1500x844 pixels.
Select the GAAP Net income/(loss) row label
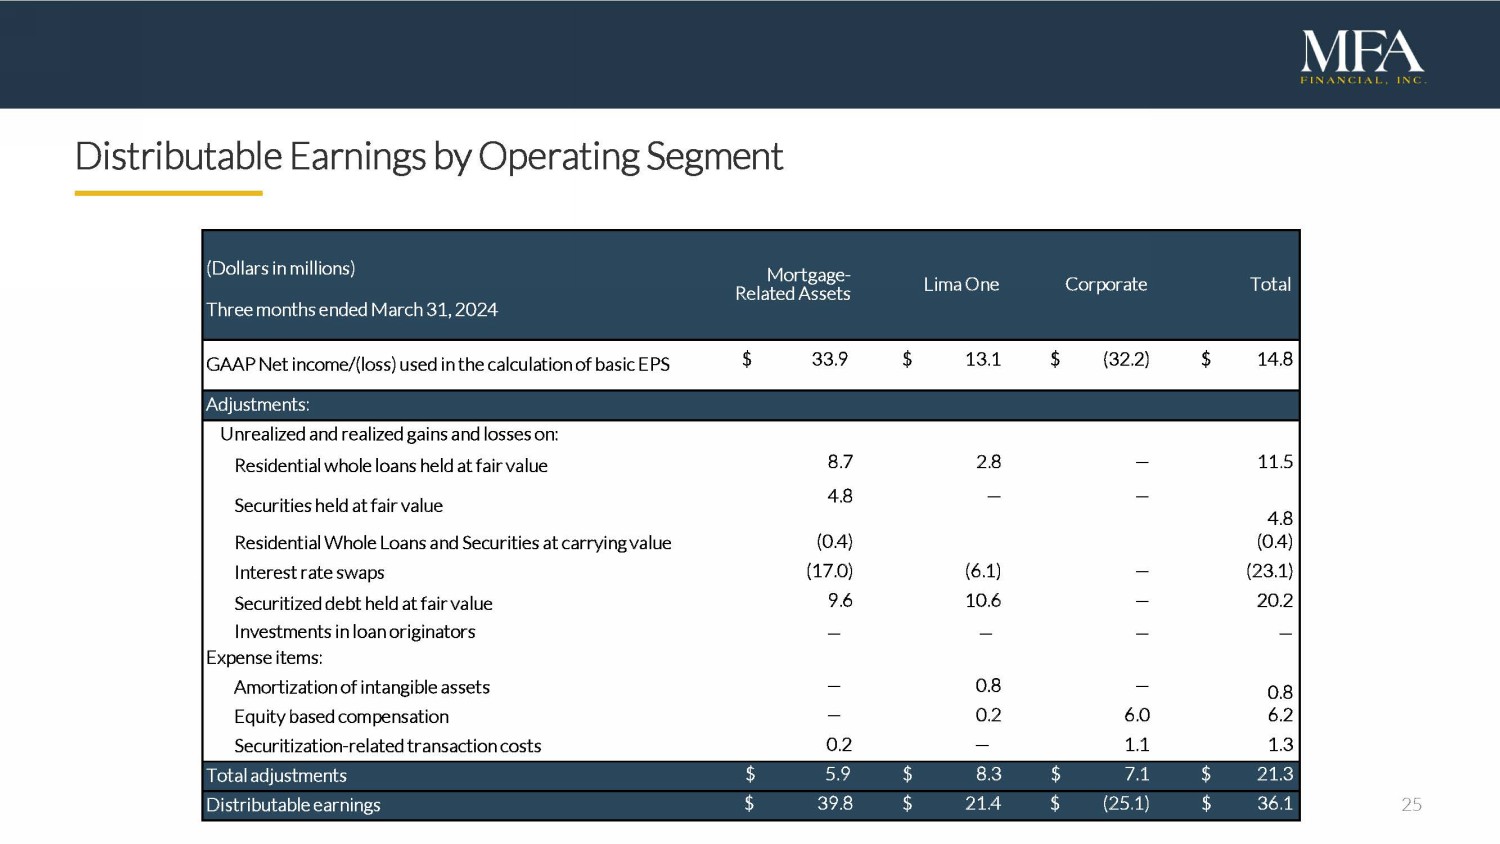pos(437,364)
